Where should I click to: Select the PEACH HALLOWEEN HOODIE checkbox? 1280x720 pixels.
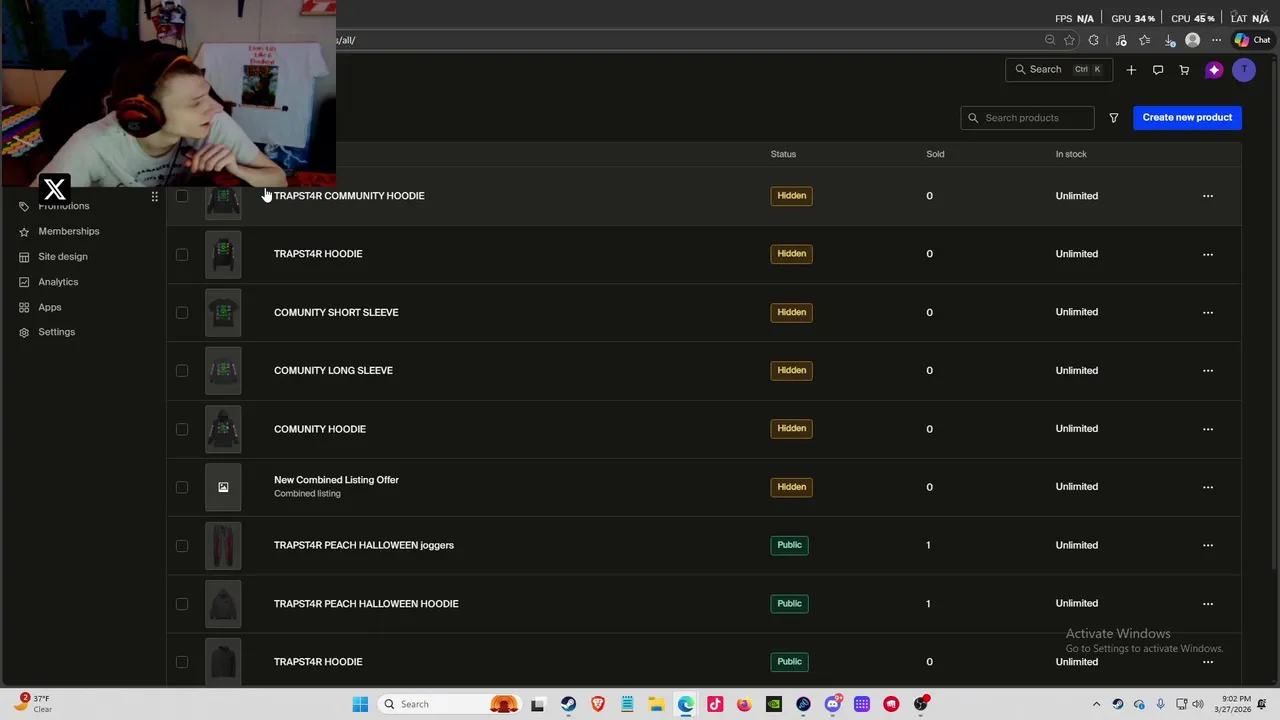(x=182, y=603)
